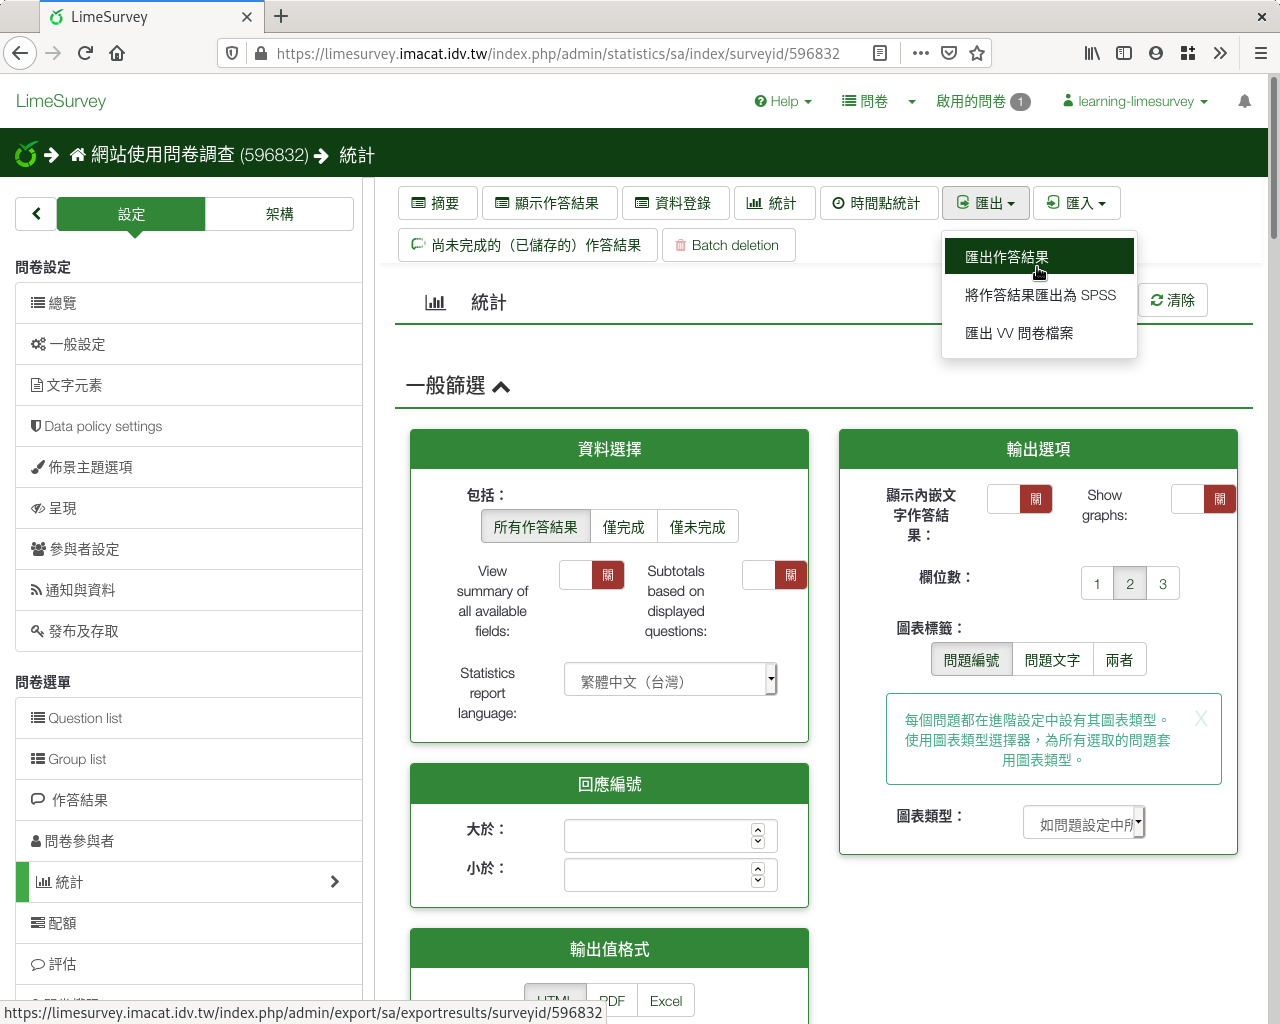Click the notifications bell icon
This screenshot has height=1024, width=1280.
(1244, 101)
